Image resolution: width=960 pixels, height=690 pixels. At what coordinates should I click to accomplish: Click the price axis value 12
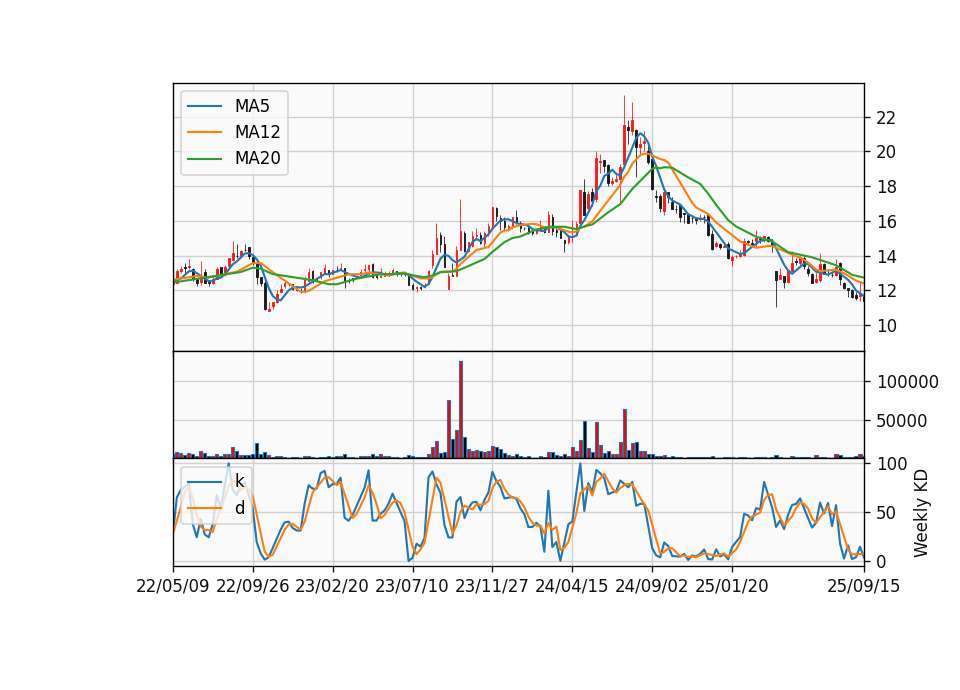click(887, 291)
